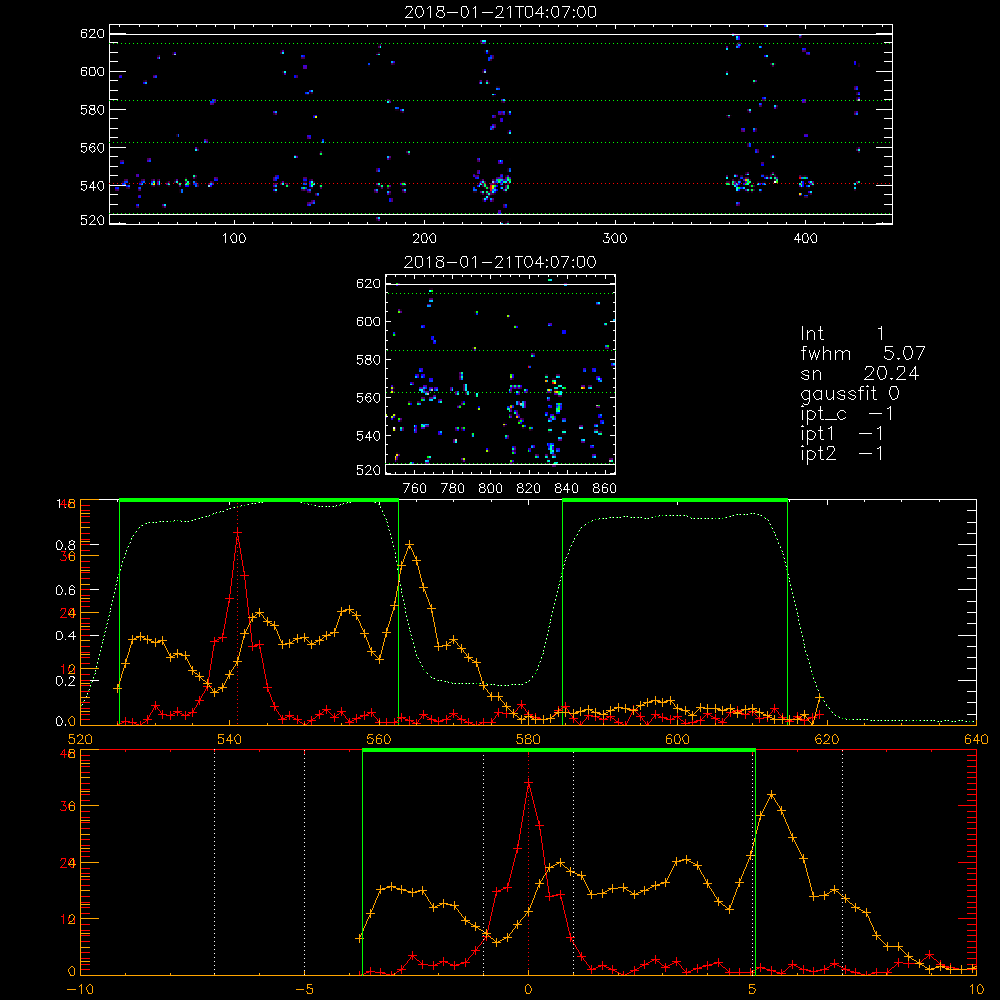The image size is (1000, 1000).
Task: Click x-axis label 200 of wide spectrogram
Action: point(424,239)
